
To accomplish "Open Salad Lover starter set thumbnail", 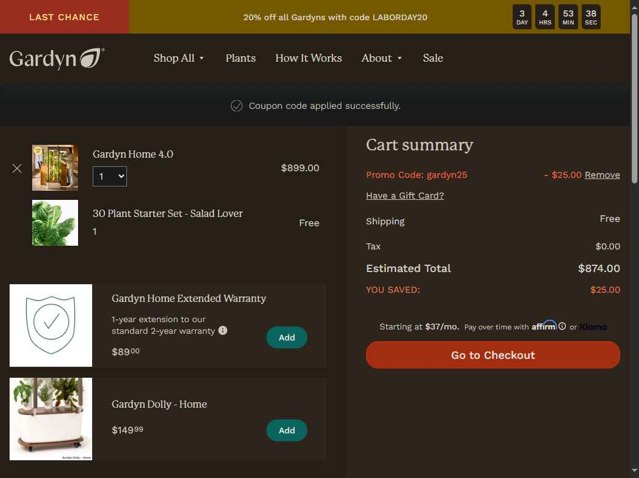I will pos(55,223).
